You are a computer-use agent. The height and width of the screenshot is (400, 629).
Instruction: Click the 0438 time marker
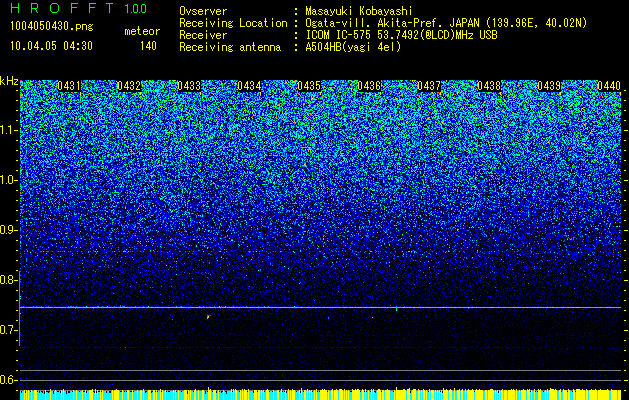click(x=489, y=86)
